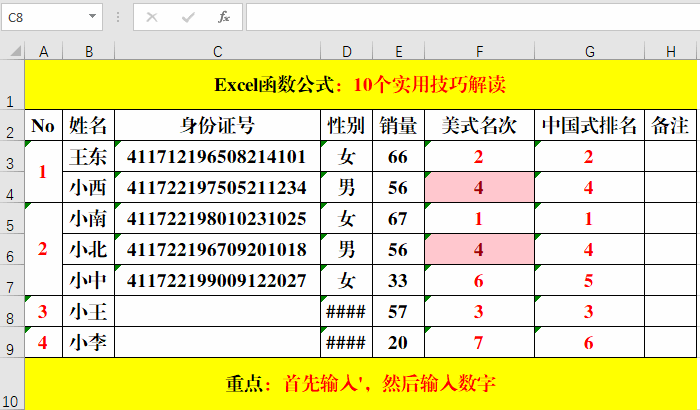Click inside the Name Box showing C8
This screenshot has width=700, height=410.
pyautogui.click(x=45, y=17)
